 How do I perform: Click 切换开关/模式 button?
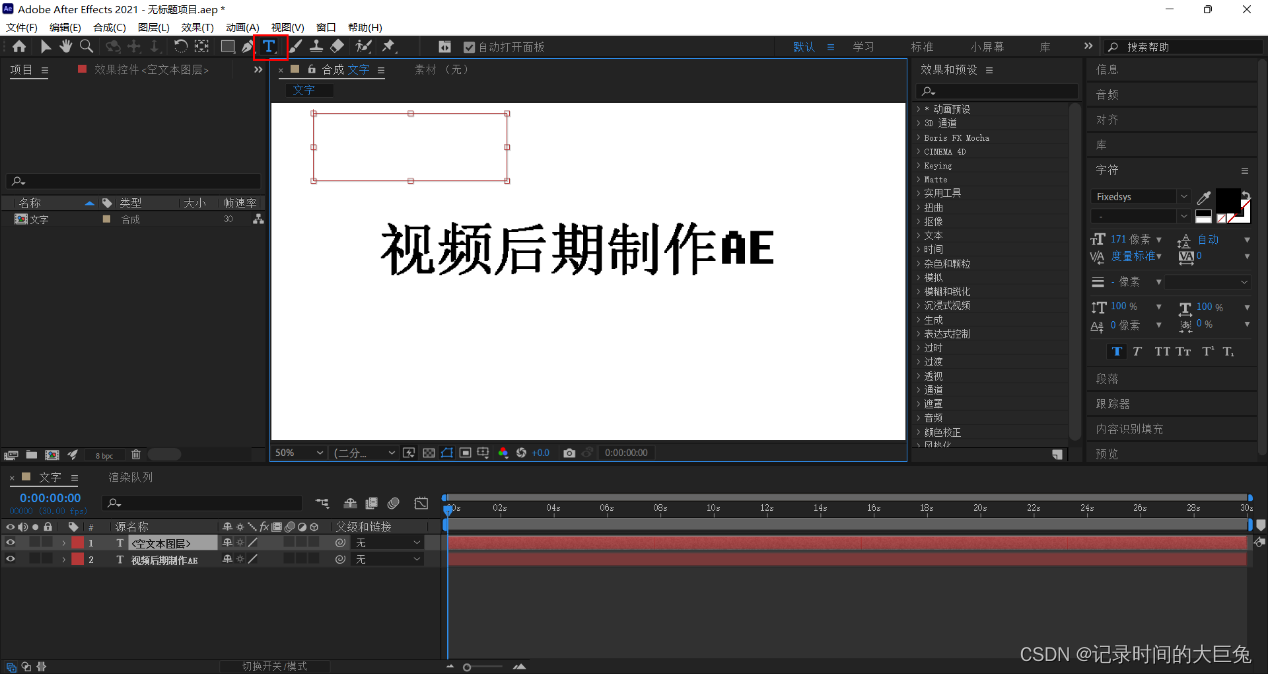274,666
